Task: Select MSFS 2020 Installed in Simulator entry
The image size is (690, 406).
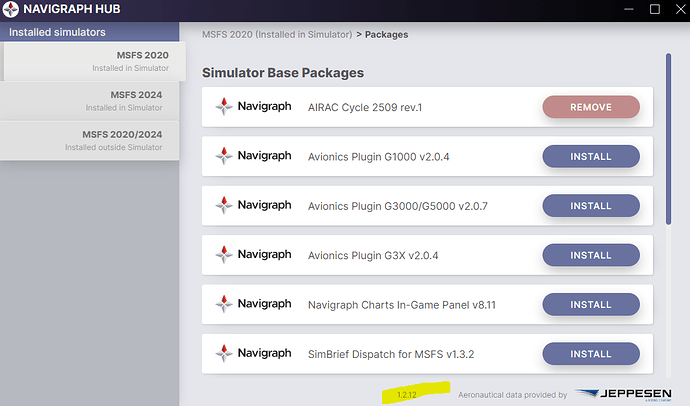Action: coord(94,61)
